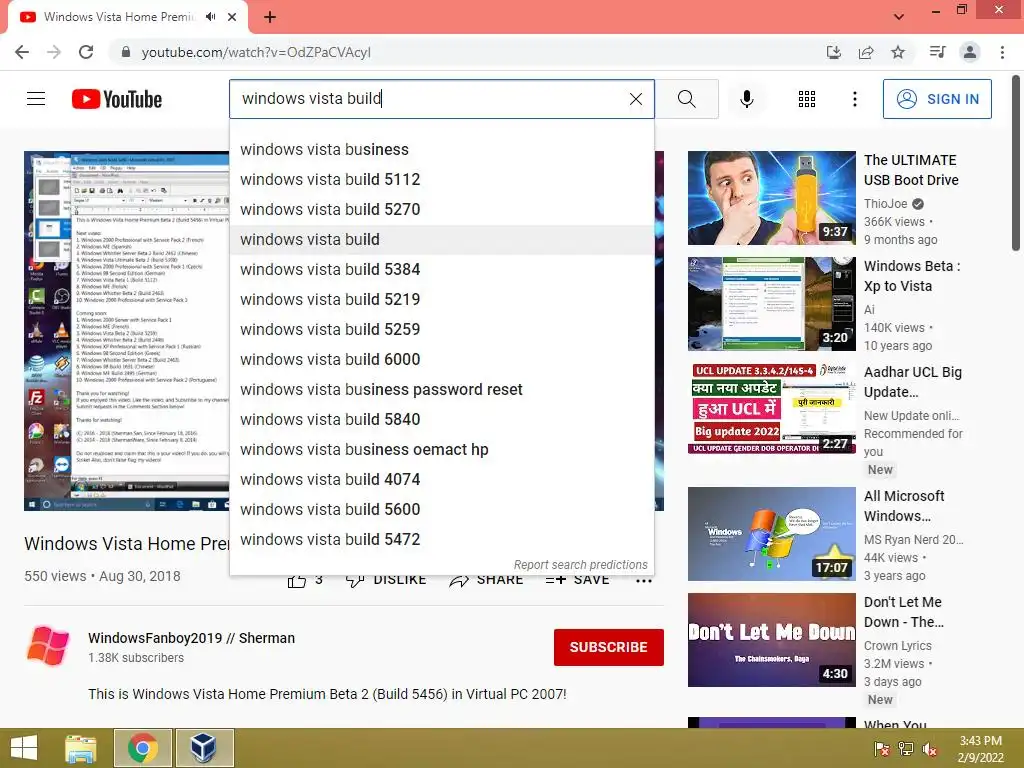Open 'The ULTIMATE USB Boot Drive' thumbnail
The width and height of the screenshot is (1024, 768).
pos(771,198)
